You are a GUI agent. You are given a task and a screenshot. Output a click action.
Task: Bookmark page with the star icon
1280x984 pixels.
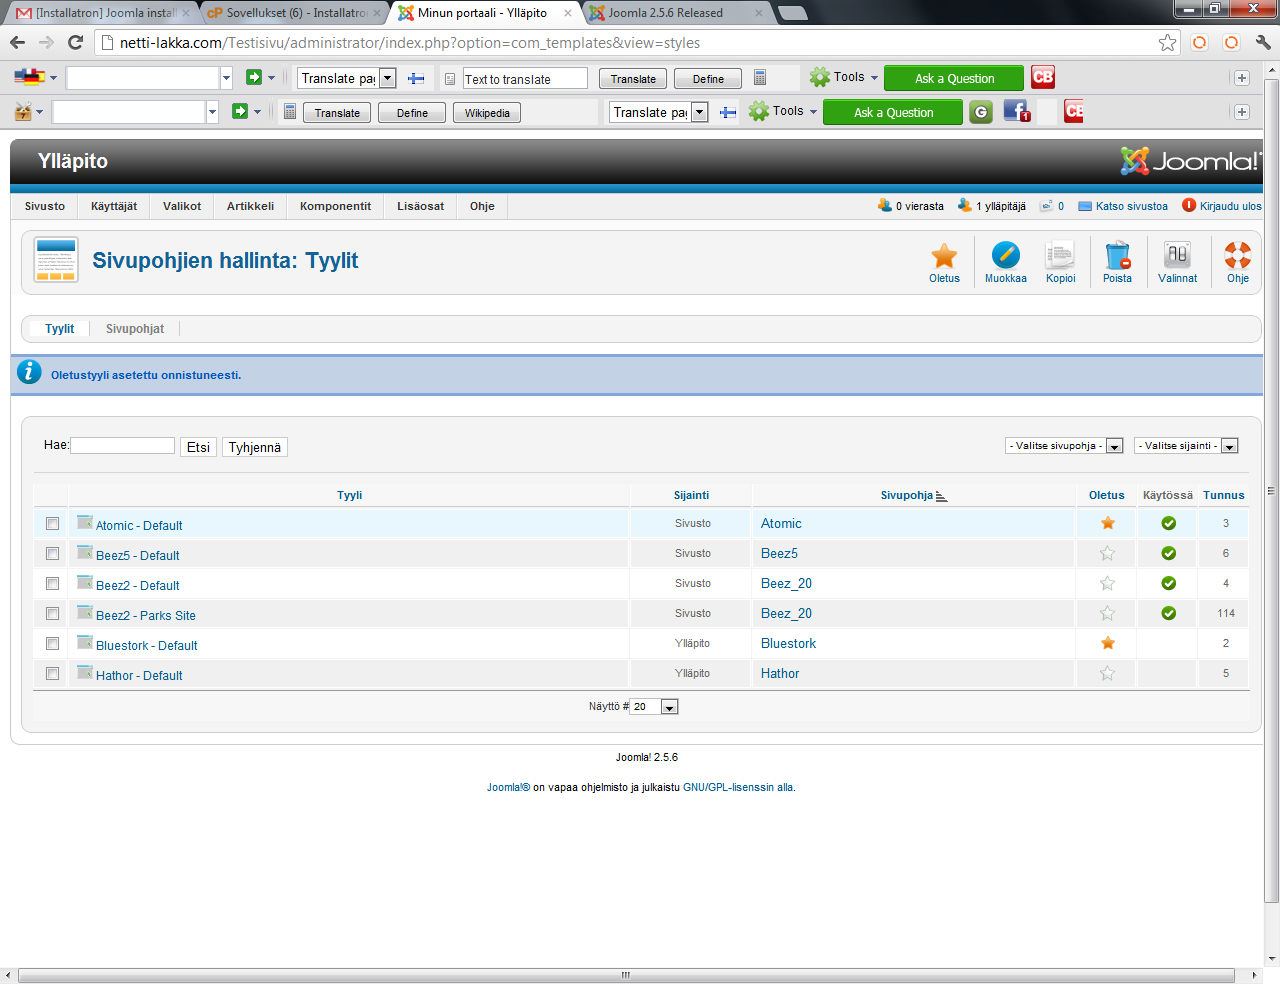(1167, 42)
